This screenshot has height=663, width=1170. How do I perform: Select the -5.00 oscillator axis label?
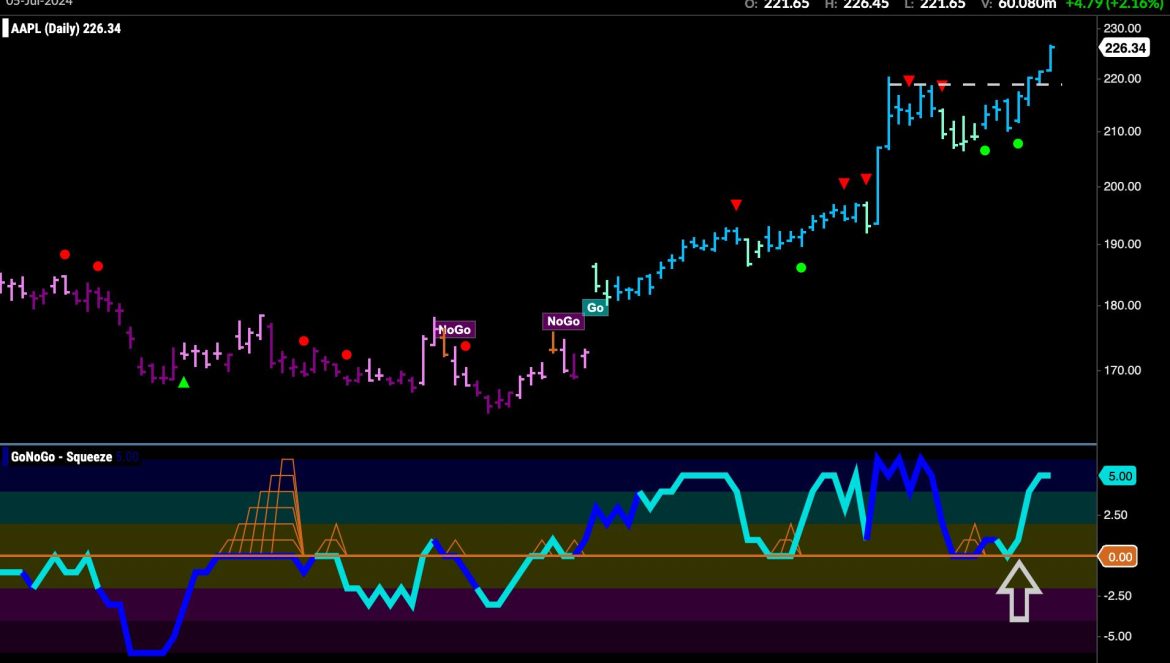click(1118, 636)
